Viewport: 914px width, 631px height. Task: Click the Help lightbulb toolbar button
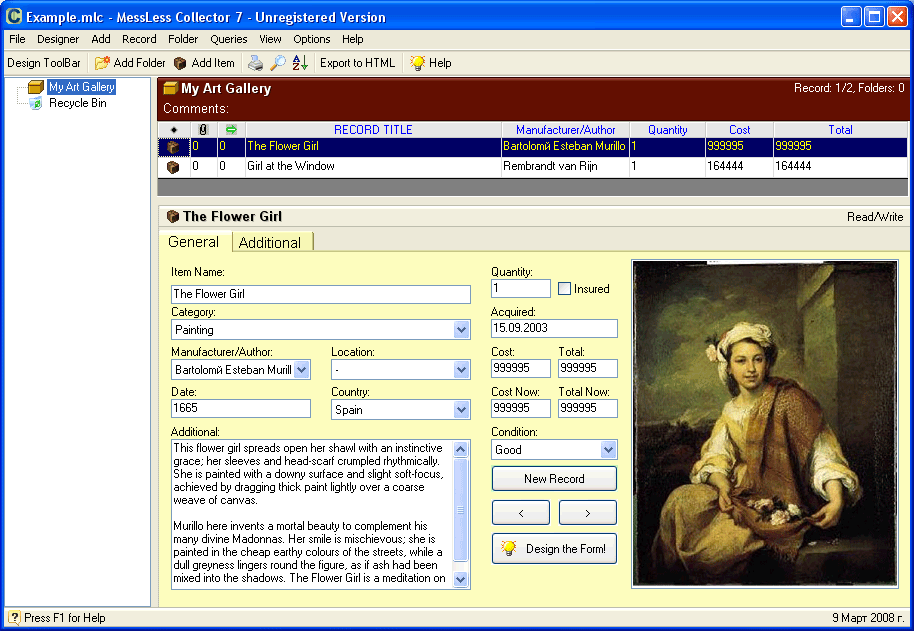pos(431,63)
